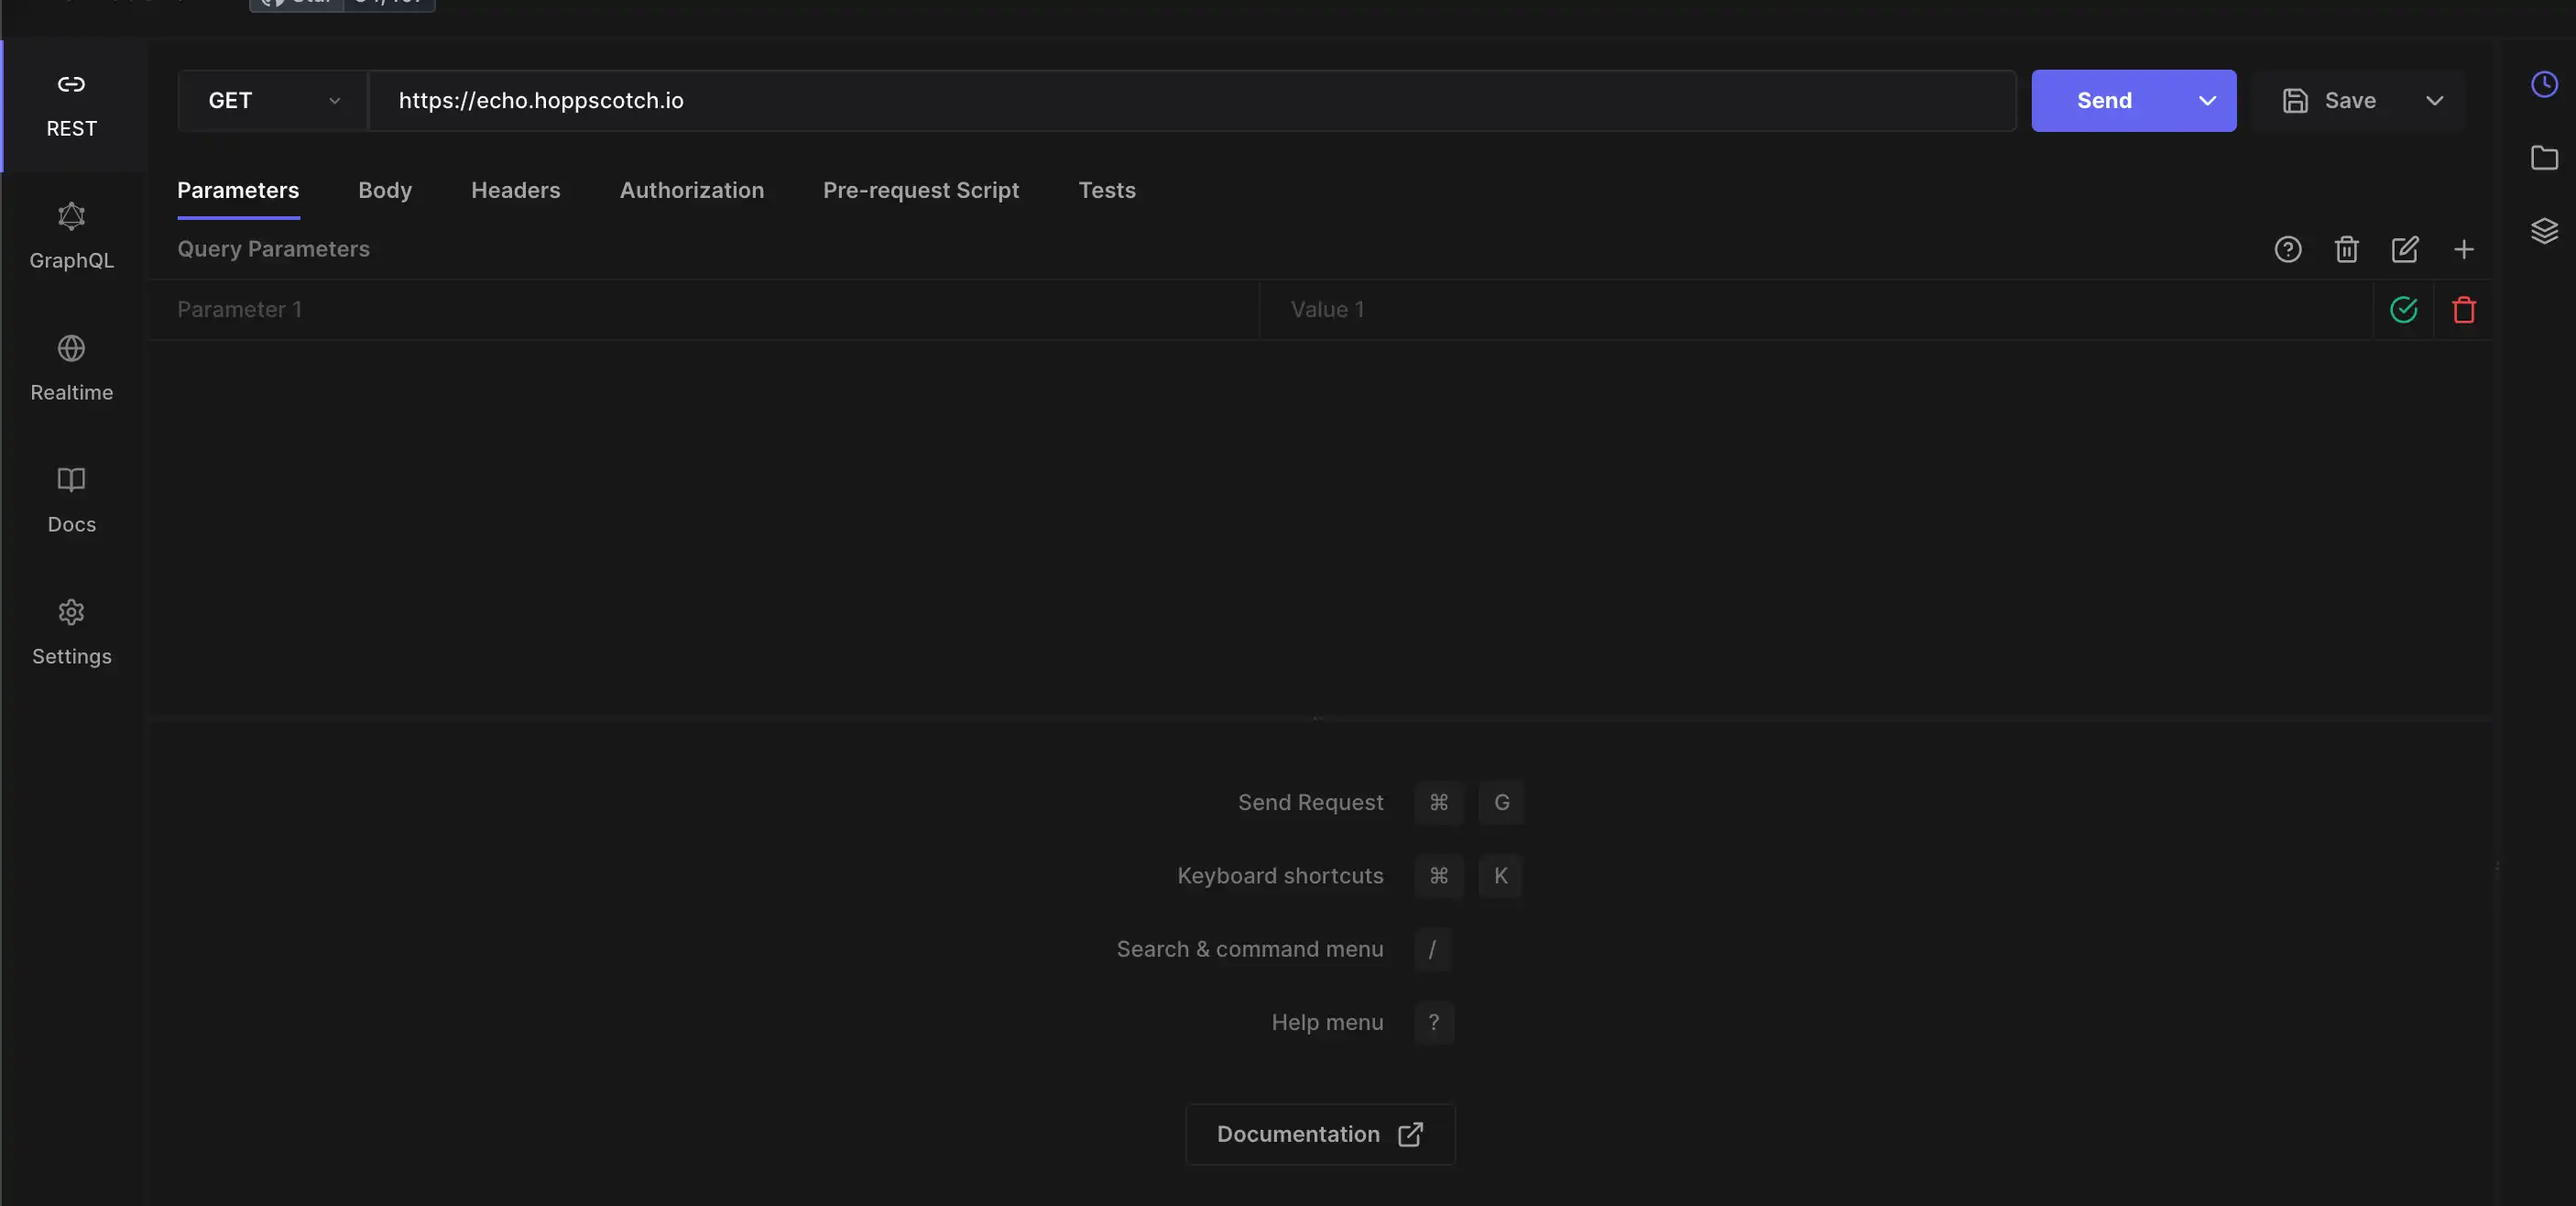Expand Send button options arrow
Screen dimensions: 2576x1206
(2207, 101)
